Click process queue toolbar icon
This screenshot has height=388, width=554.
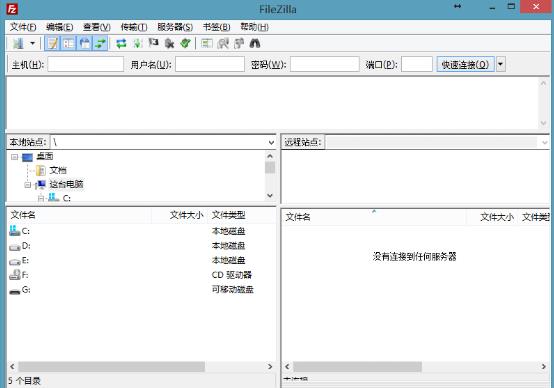pos(137,43)
